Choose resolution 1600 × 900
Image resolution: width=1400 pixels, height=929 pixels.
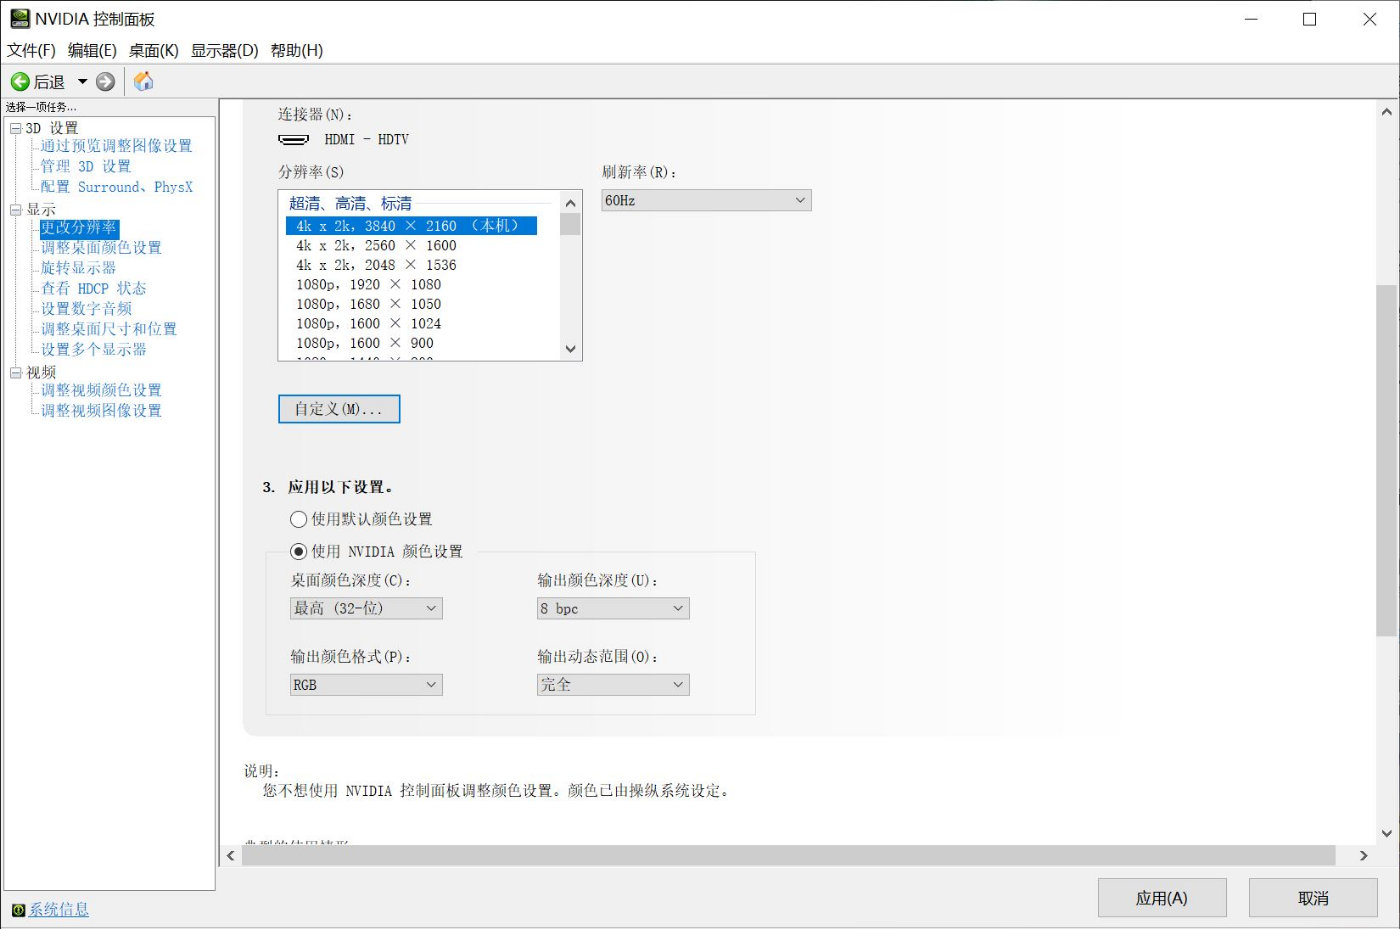(365, 343)
